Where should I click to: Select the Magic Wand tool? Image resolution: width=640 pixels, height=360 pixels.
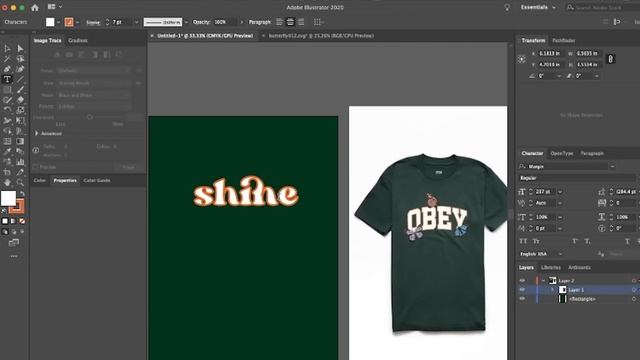click(7, 59)
